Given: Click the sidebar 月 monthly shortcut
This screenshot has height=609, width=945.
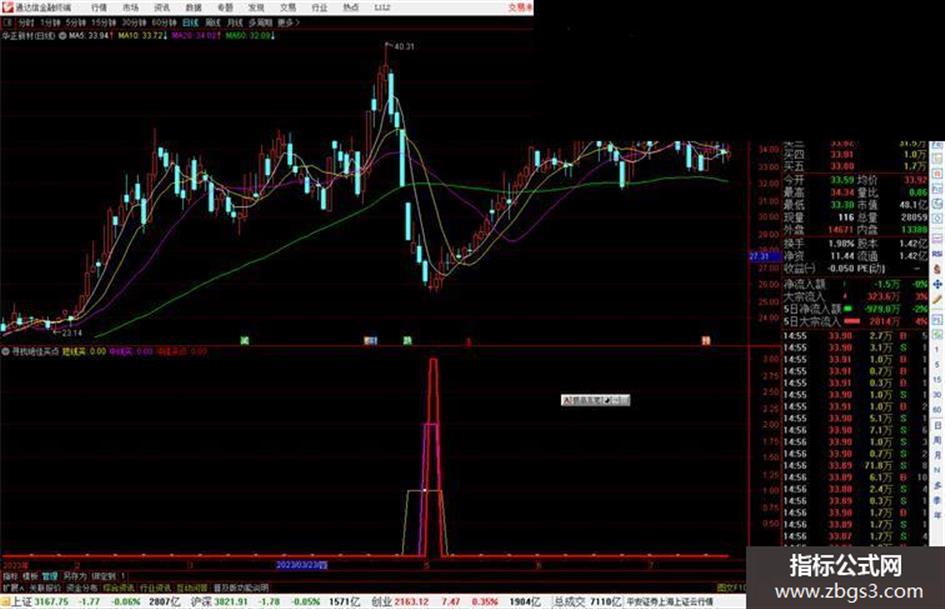Looking at the screenshot, I should [x=937, y=456].
